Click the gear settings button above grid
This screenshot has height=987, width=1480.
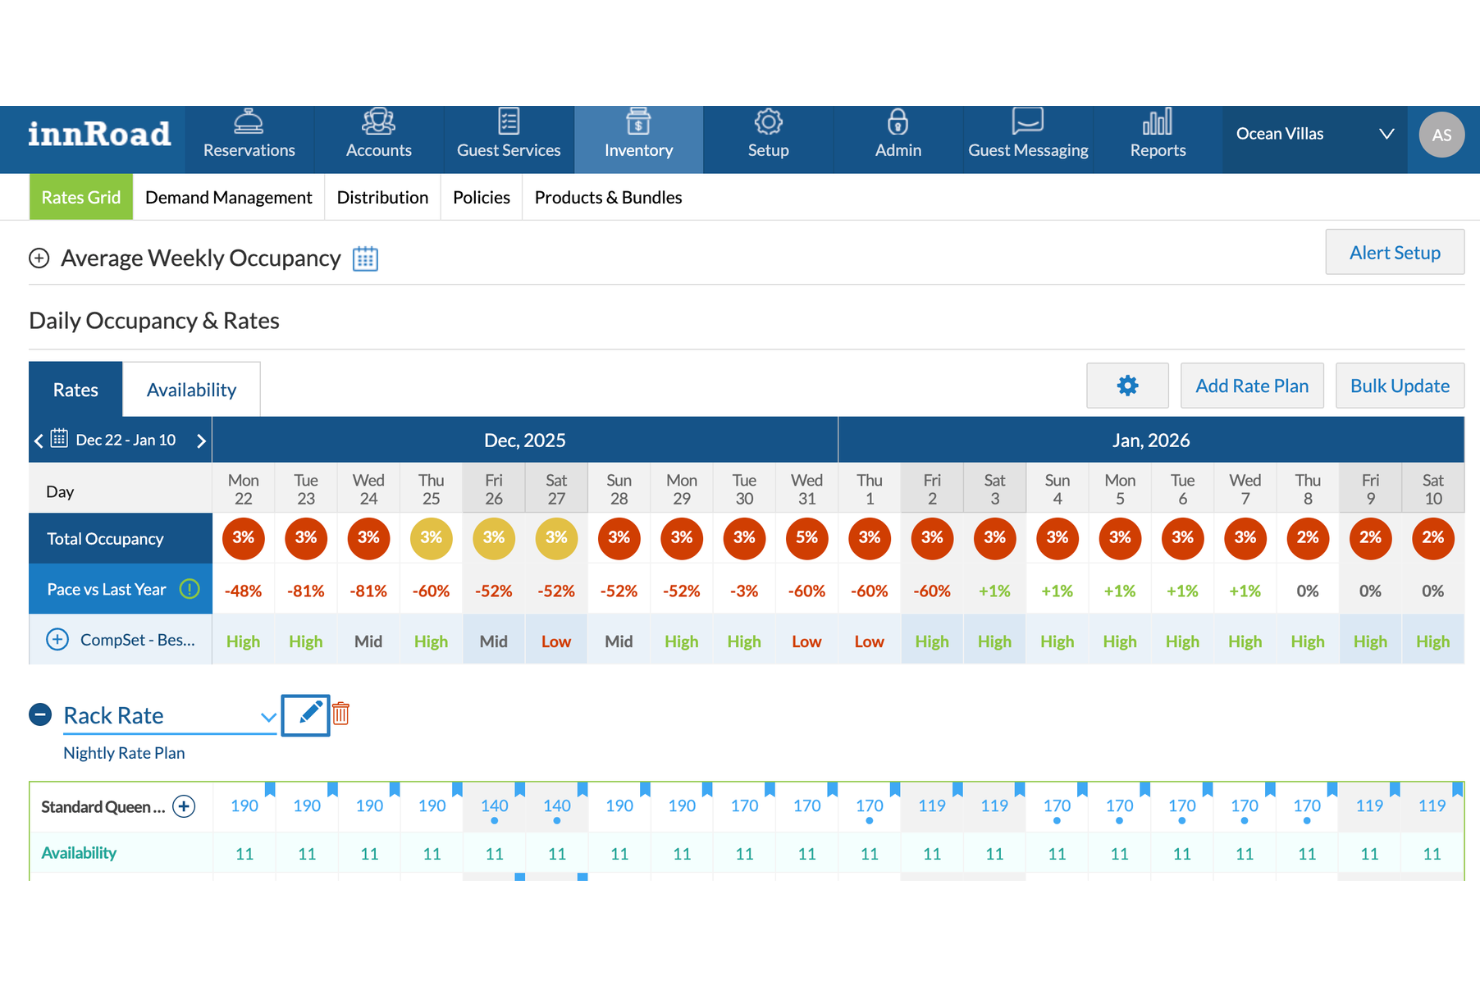point(1127,386)
